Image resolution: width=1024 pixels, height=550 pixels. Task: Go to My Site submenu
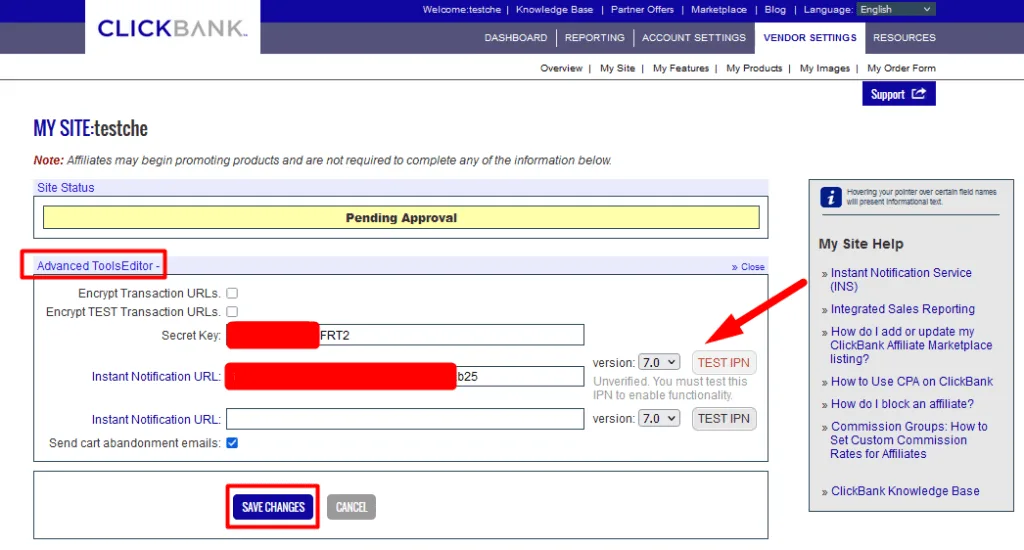click(x=617, y=68)
